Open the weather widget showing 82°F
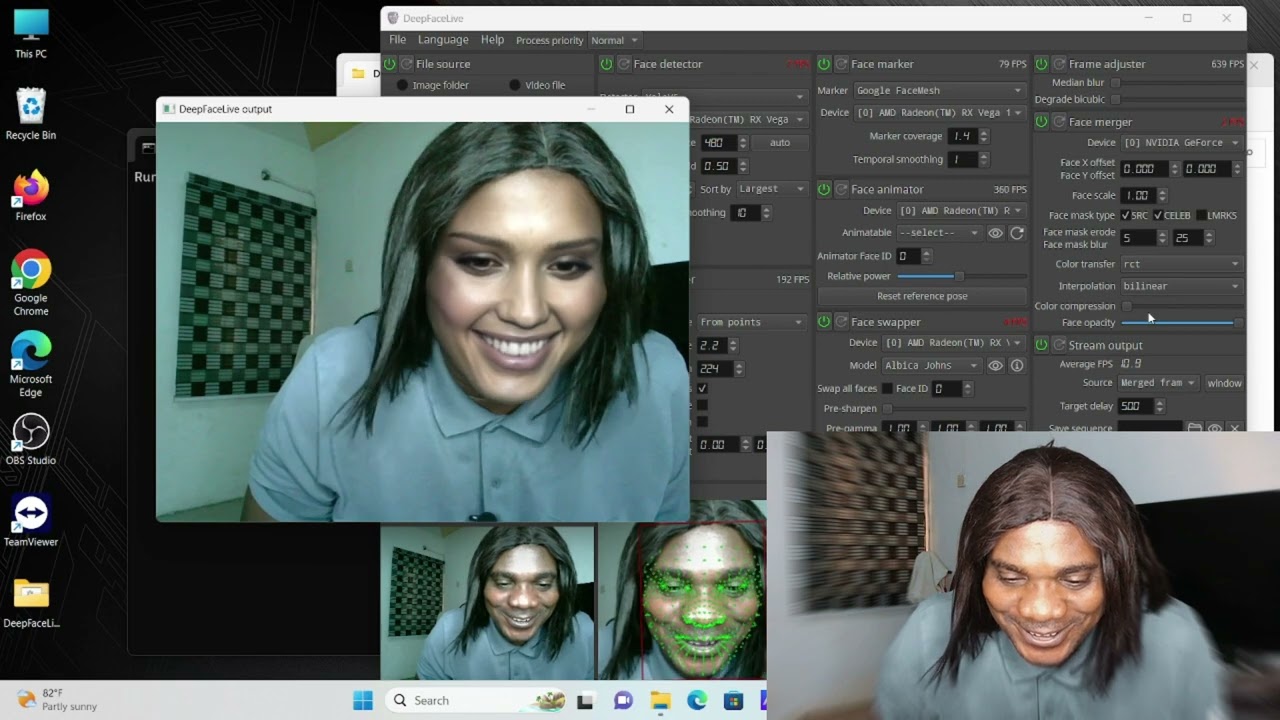 tap(58, 700)
